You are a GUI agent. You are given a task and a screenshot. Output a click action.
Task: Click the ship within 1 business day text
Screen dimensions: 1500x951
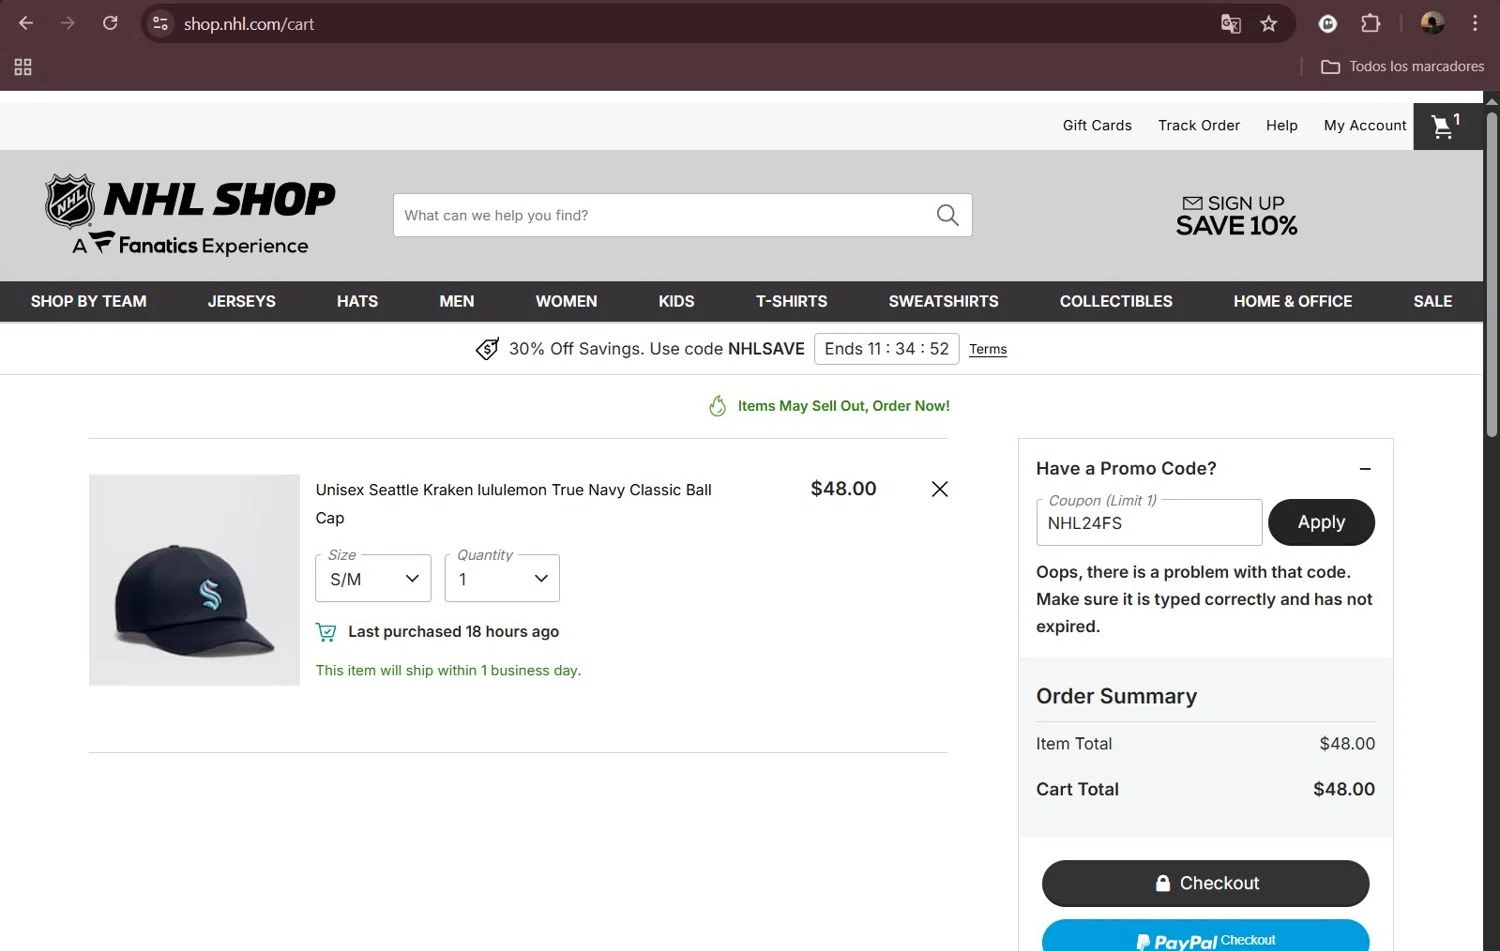coord(448,670)
